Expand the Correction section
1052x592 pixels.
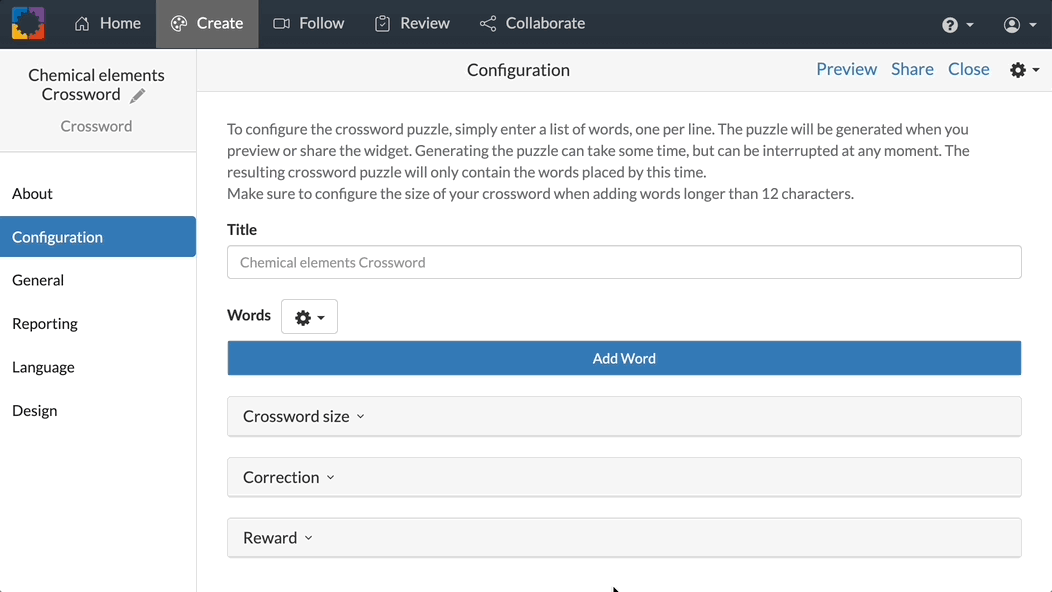(287, 477)
